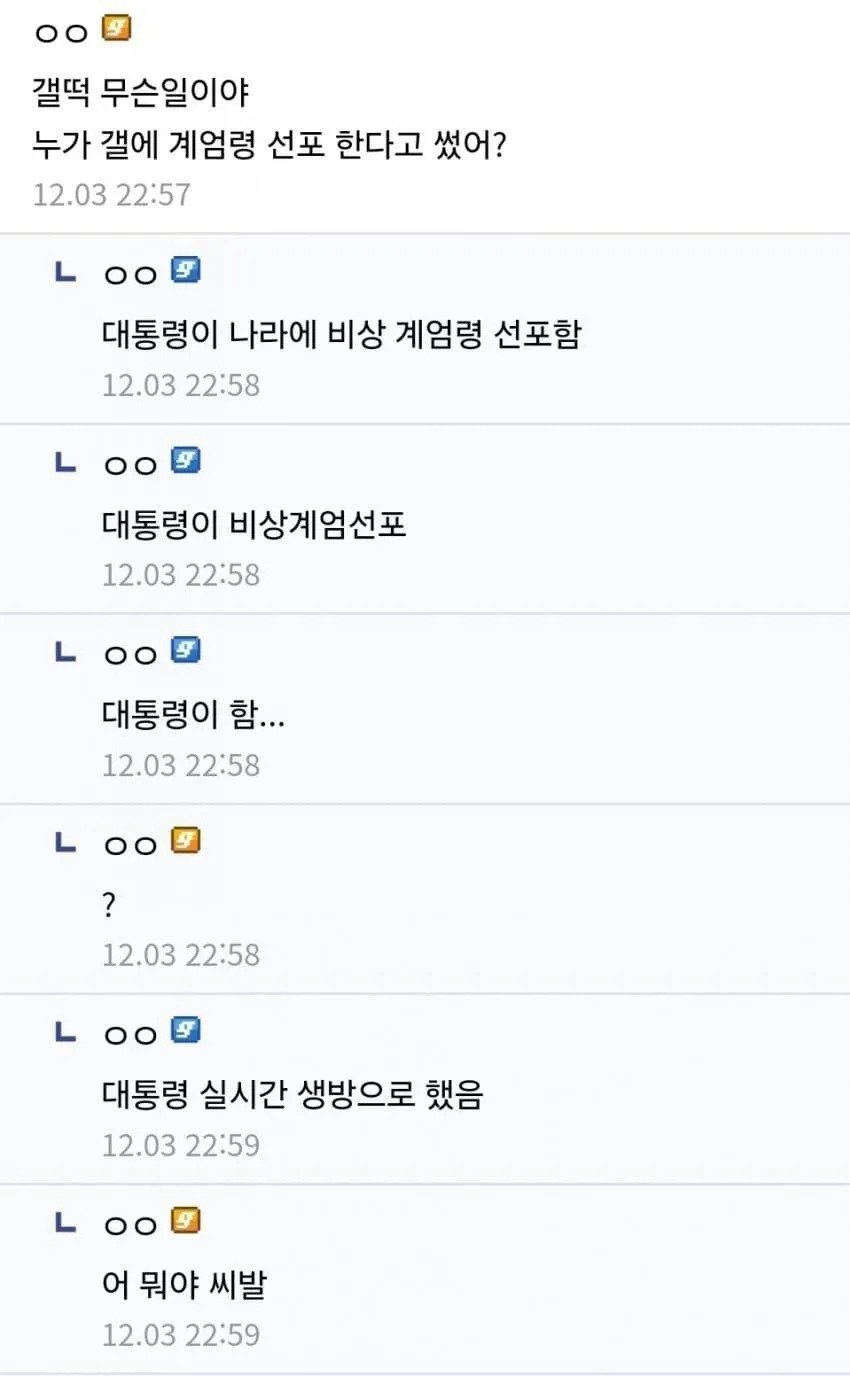Select the reply text '대통령이 비상계엄선포'
The image size is (850, 1376).
point(254,525)
